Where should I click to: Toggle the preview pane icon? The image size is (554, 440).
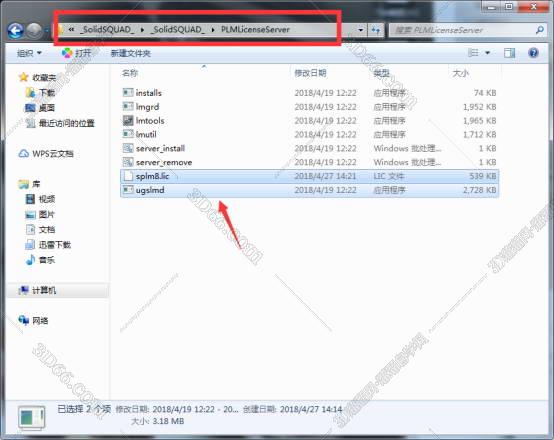[x=509, y=53]
